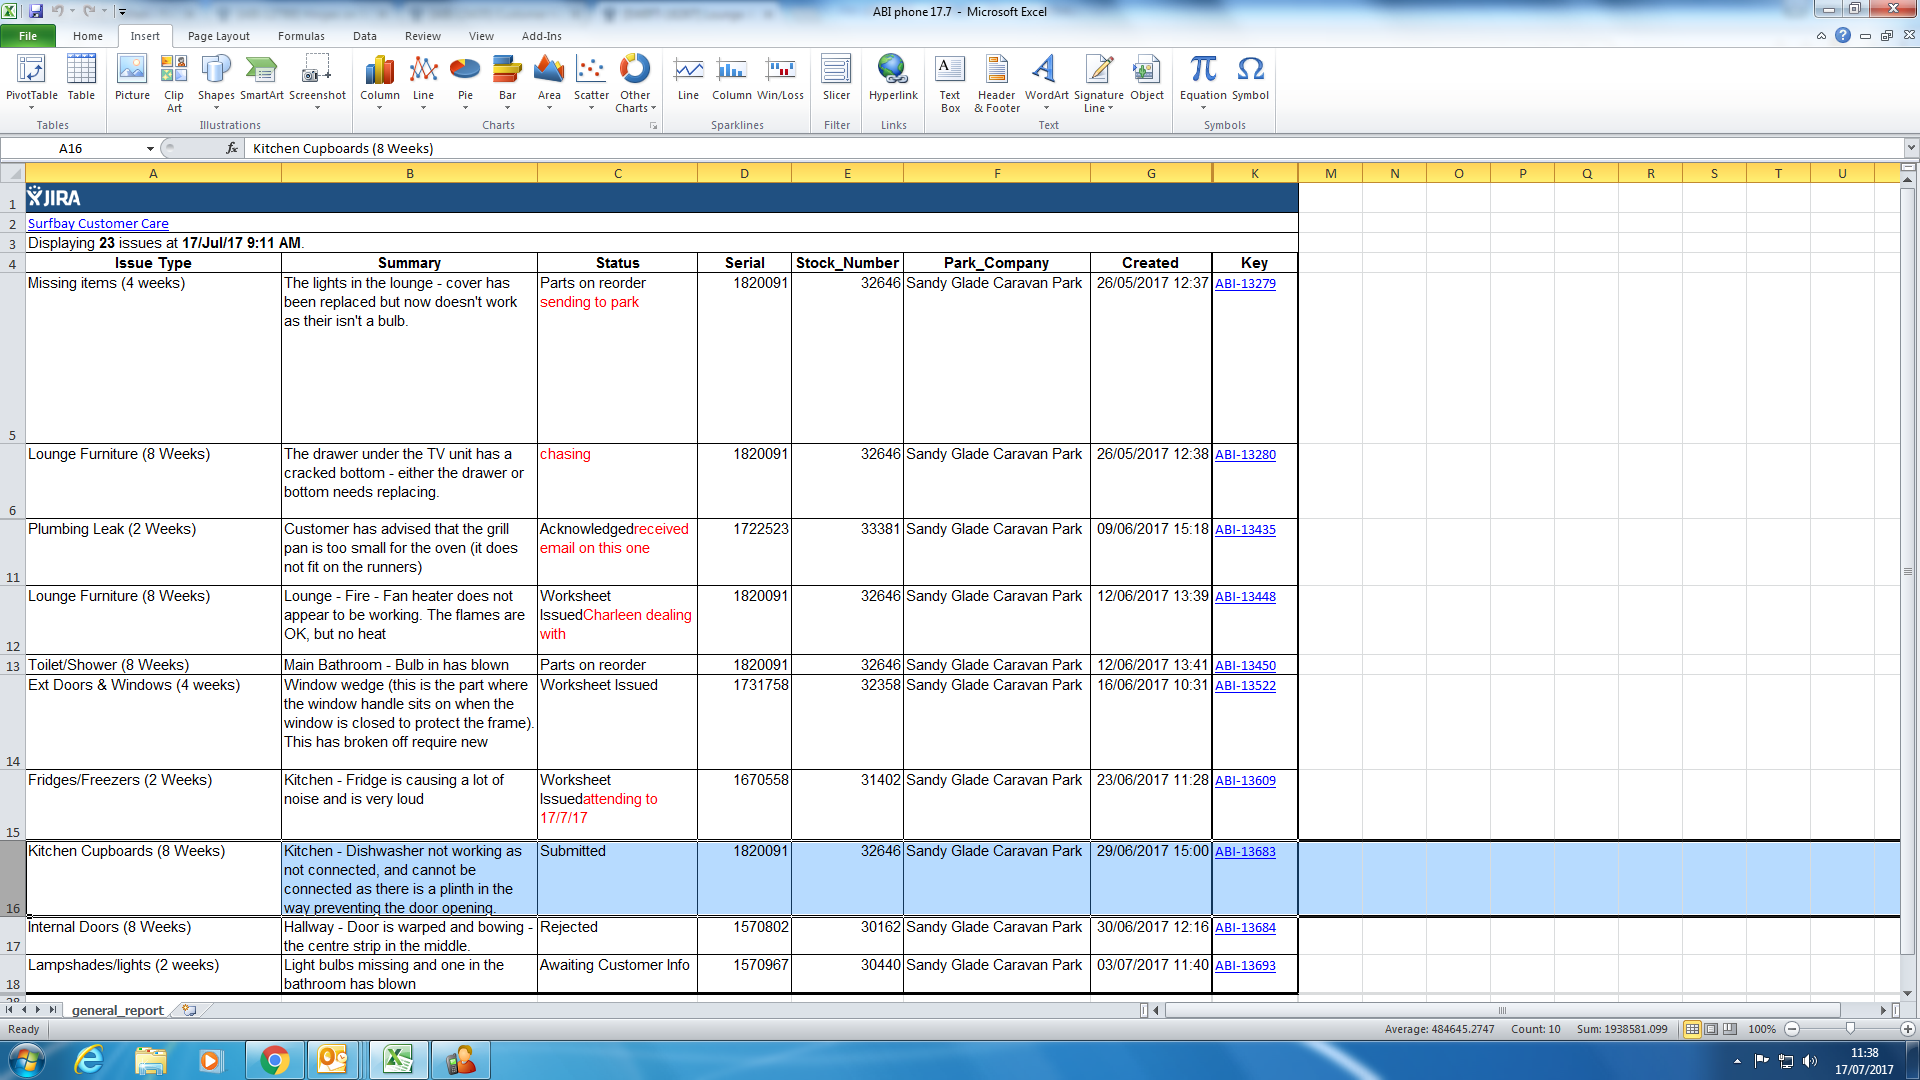Switch to Normal view in the status bar

click(x=1692, y=1029)
